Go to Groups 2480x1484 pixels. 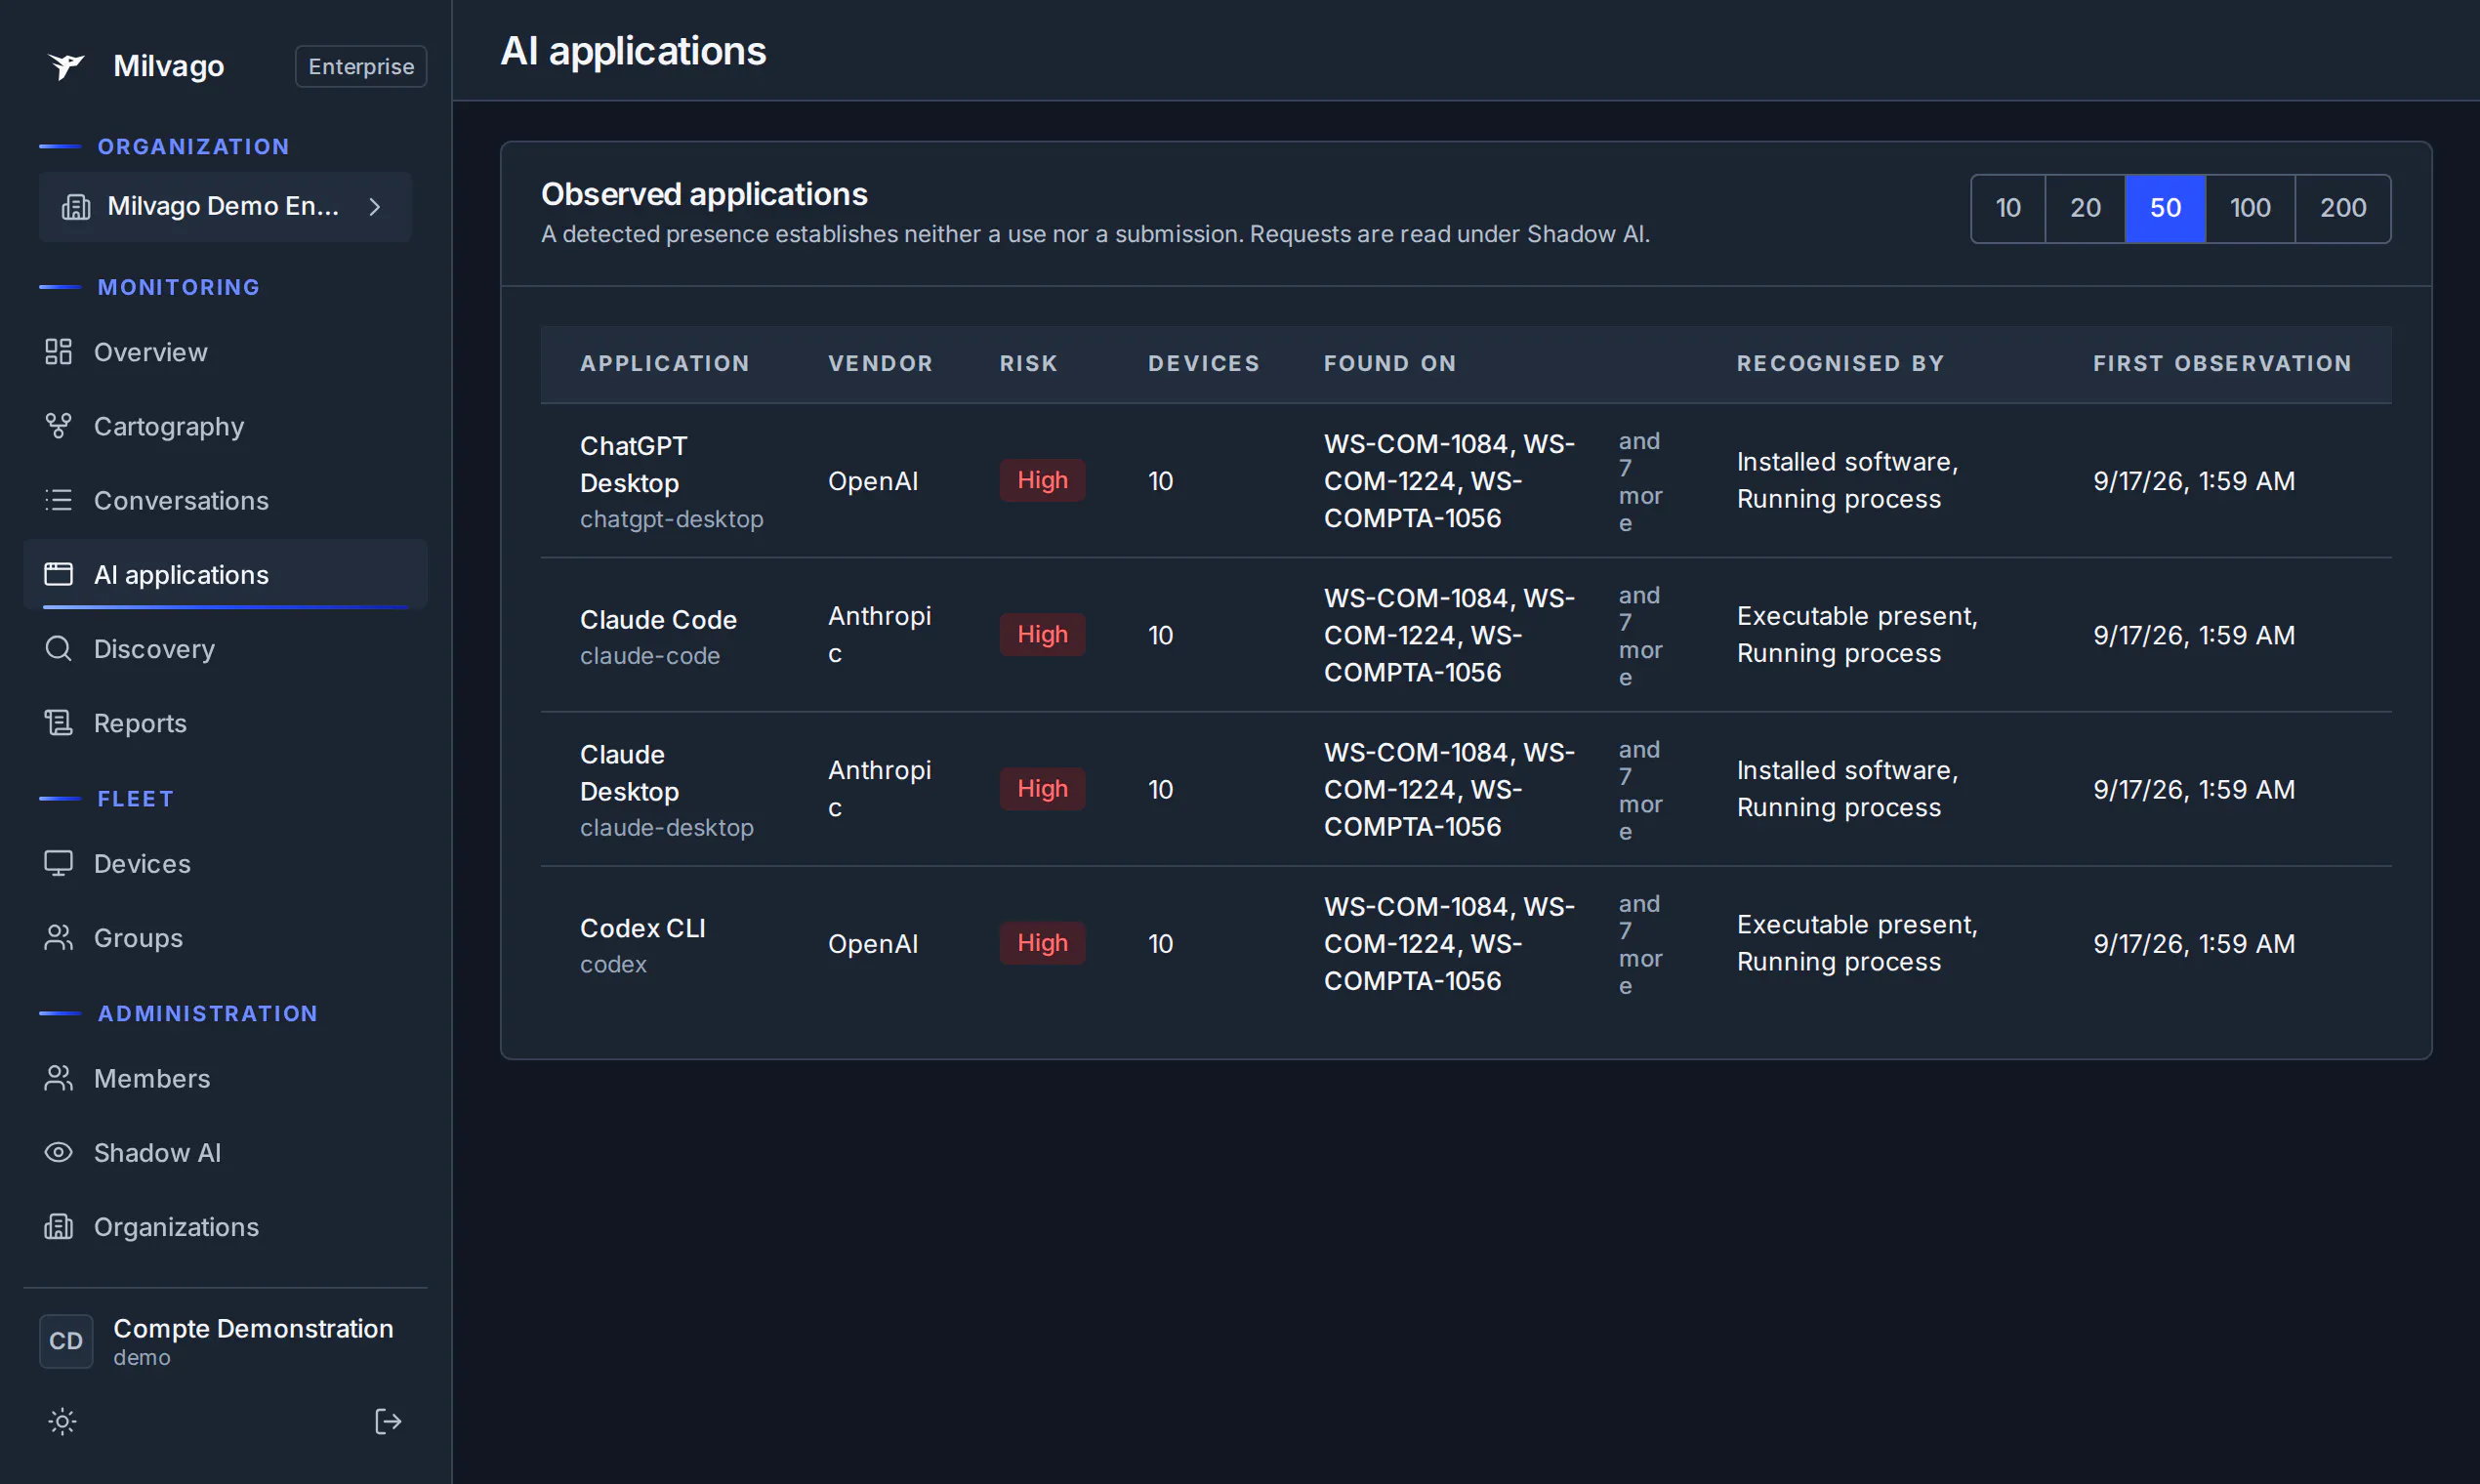pos(225,937)
